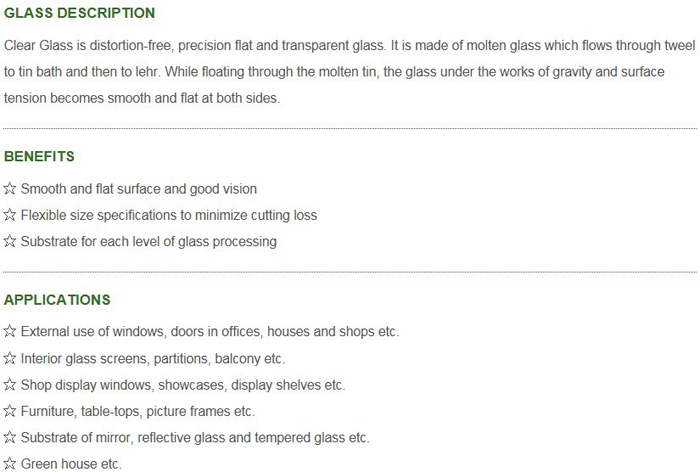Click star icon beside Green house etc.
Image resolution: width=700 pixels, height=472 pixels.
pyautogui.click(x=10, y=463)
